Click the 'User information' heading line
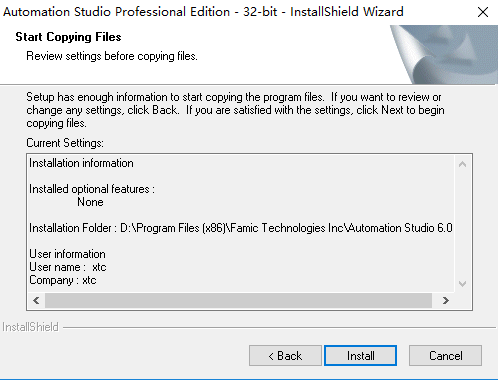Viewport: 498px width, 380px height. pyautogui.click(x=67, y=254)
